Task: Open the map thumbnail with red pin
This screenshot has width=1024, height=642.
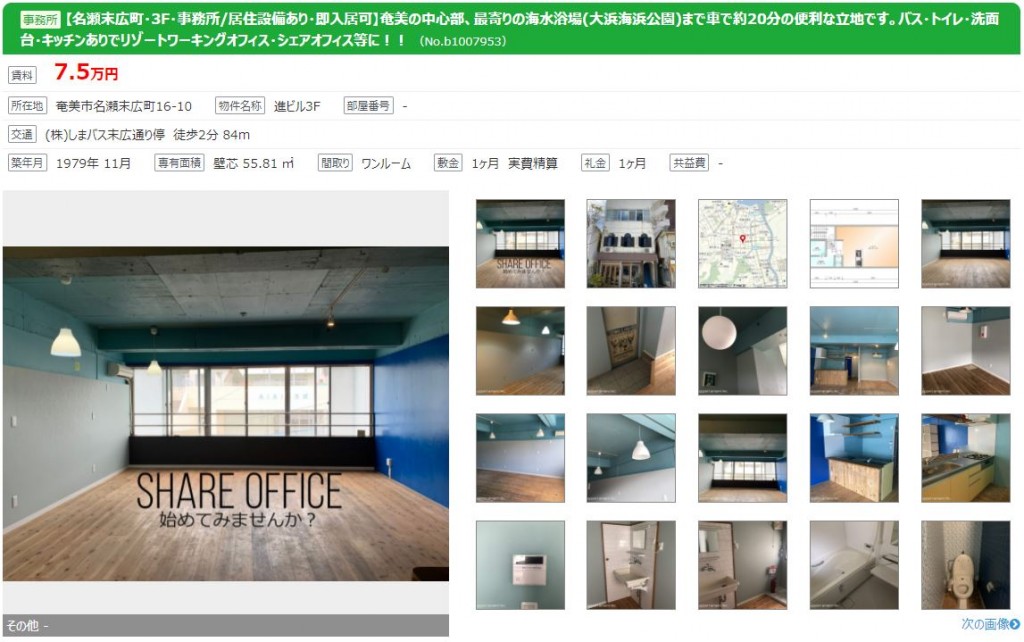Action: tap(743, 244)
